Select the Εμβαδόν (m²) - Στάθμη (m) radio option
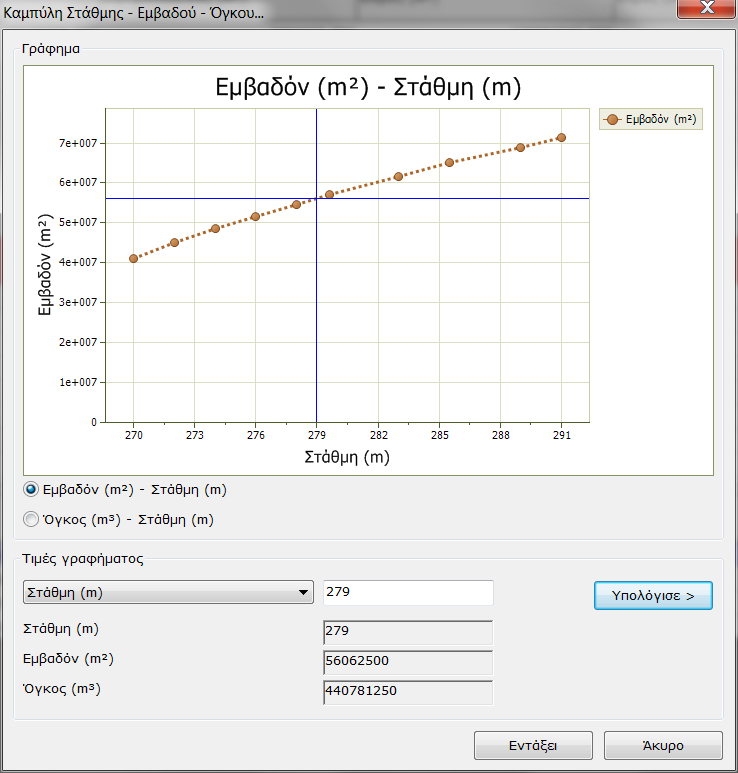 click(32, 489)
